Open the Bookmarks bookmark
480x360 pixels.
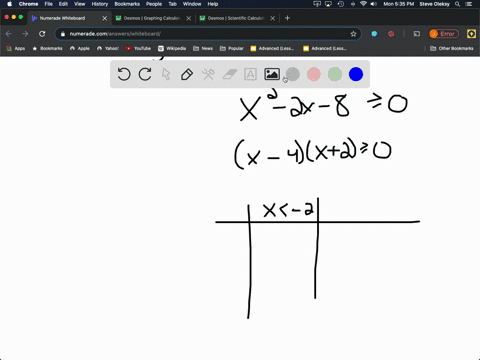tap(47, 48)
